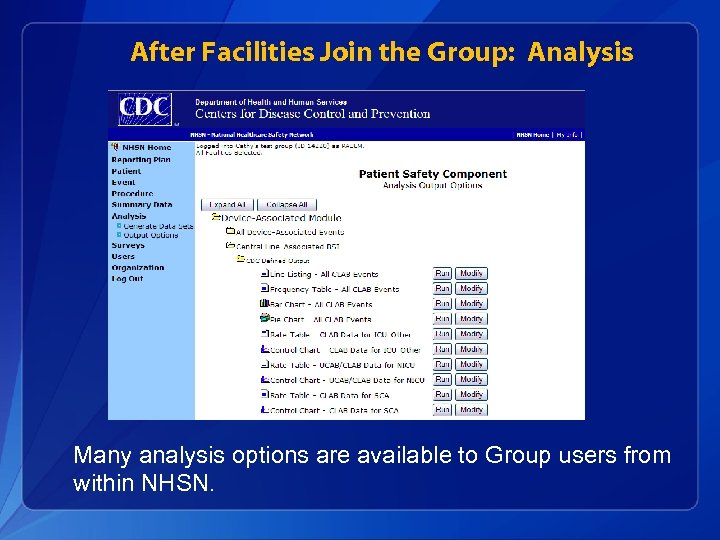Screen dimensions: 720x540
Task: Click the Frequency Table All CLAB Events icon
Action: (265, 288)
